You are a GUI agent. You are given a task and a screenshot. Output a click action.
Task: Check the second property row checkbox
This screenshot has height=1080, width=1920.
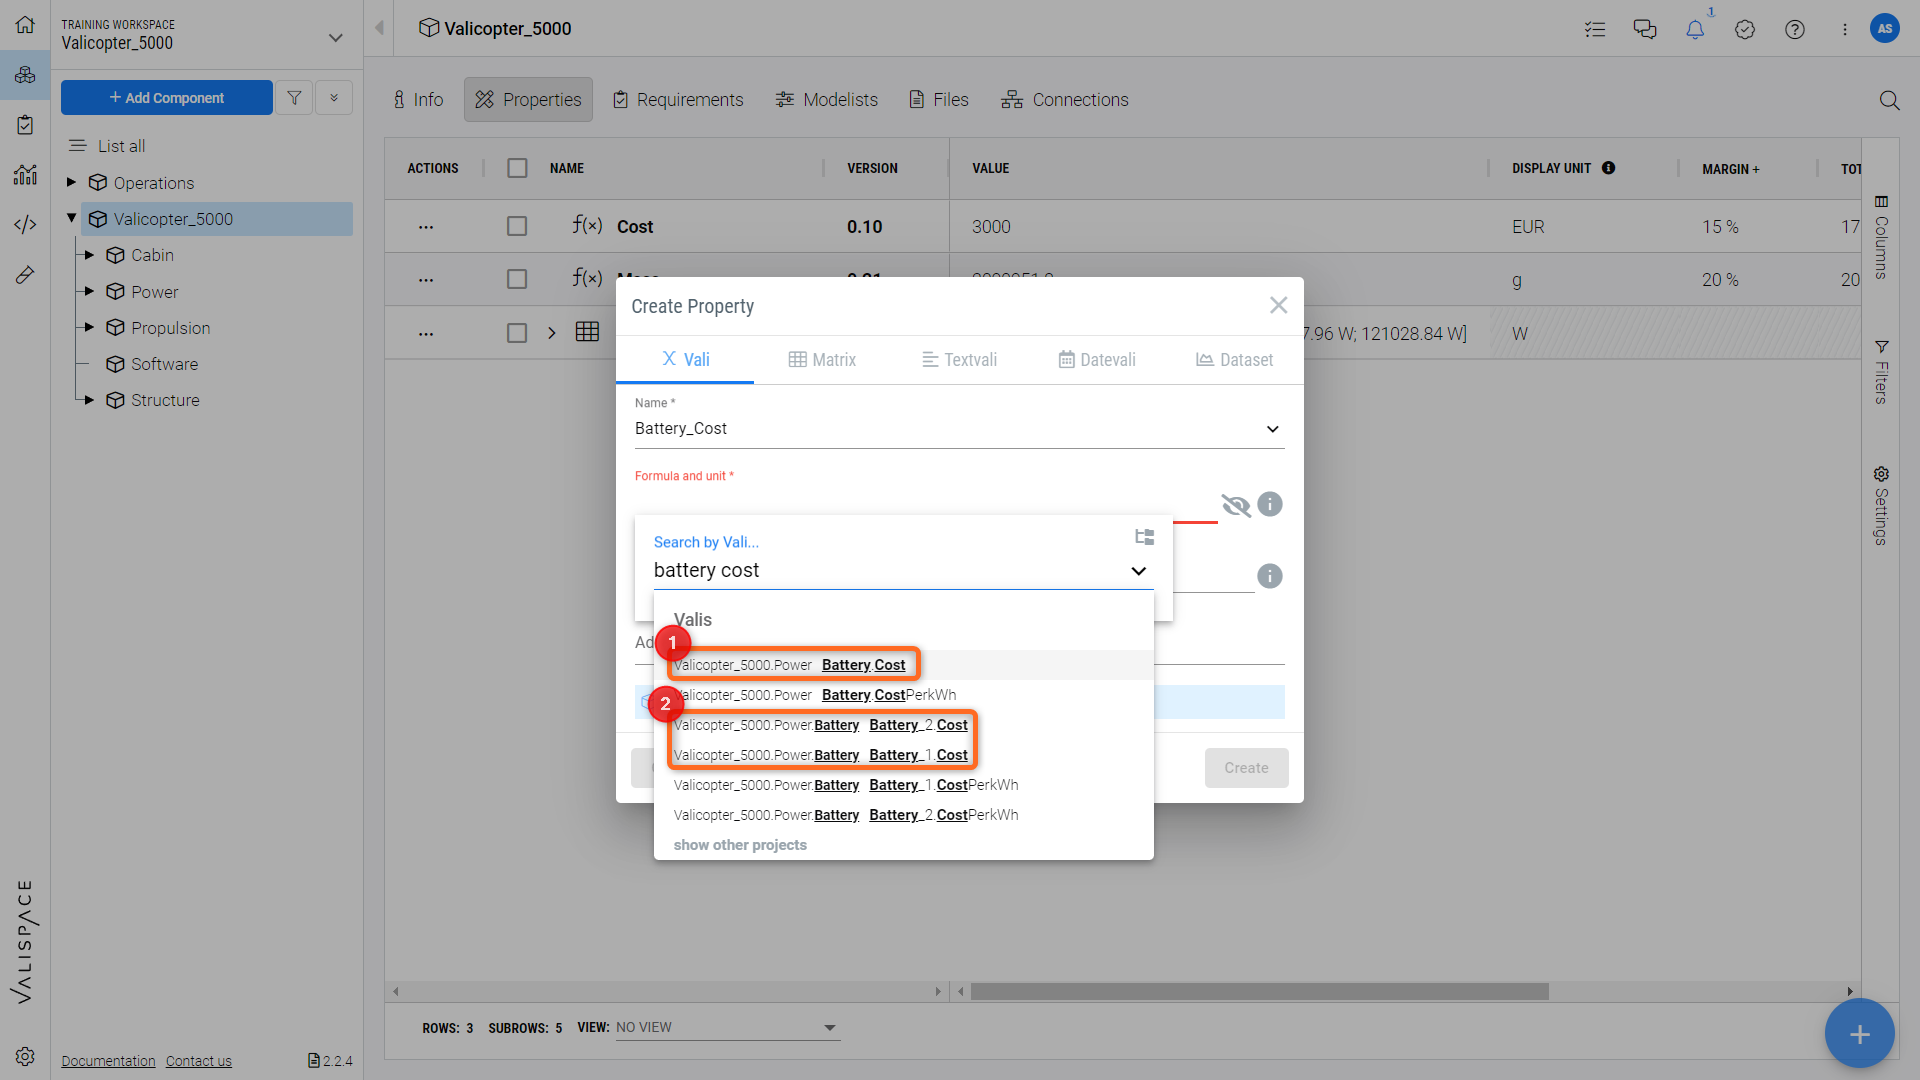click(x=517, y=279)
